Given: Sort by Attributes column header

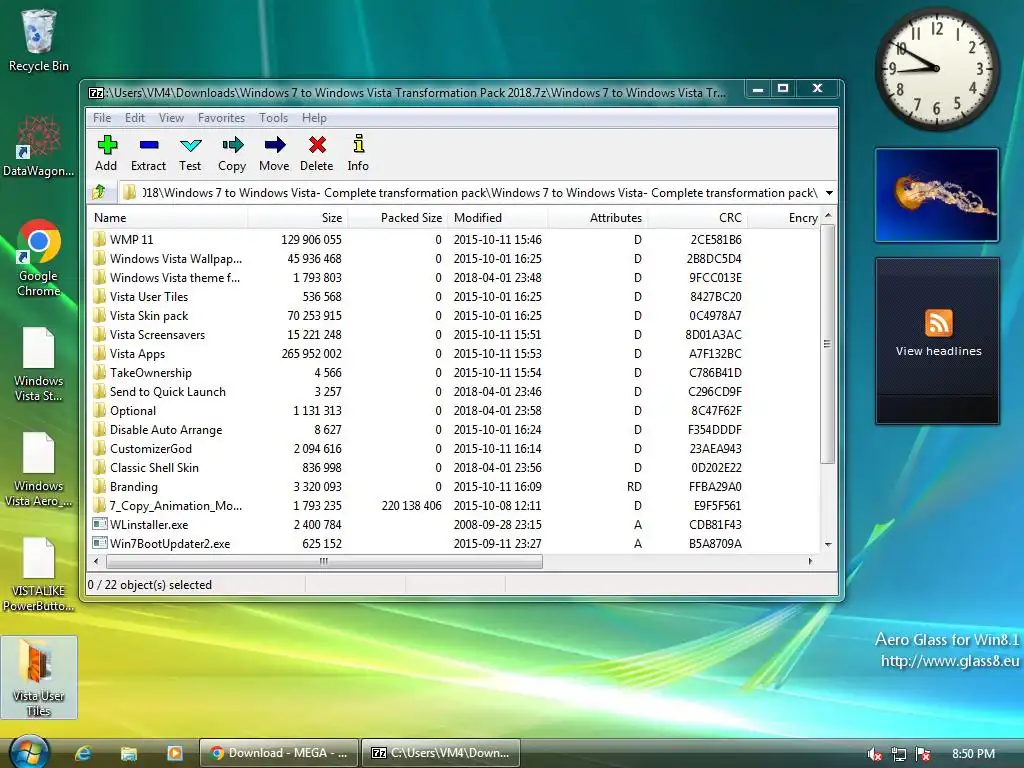Looking at the screenshot, I should pyautogui.click(x=598, y=217).
